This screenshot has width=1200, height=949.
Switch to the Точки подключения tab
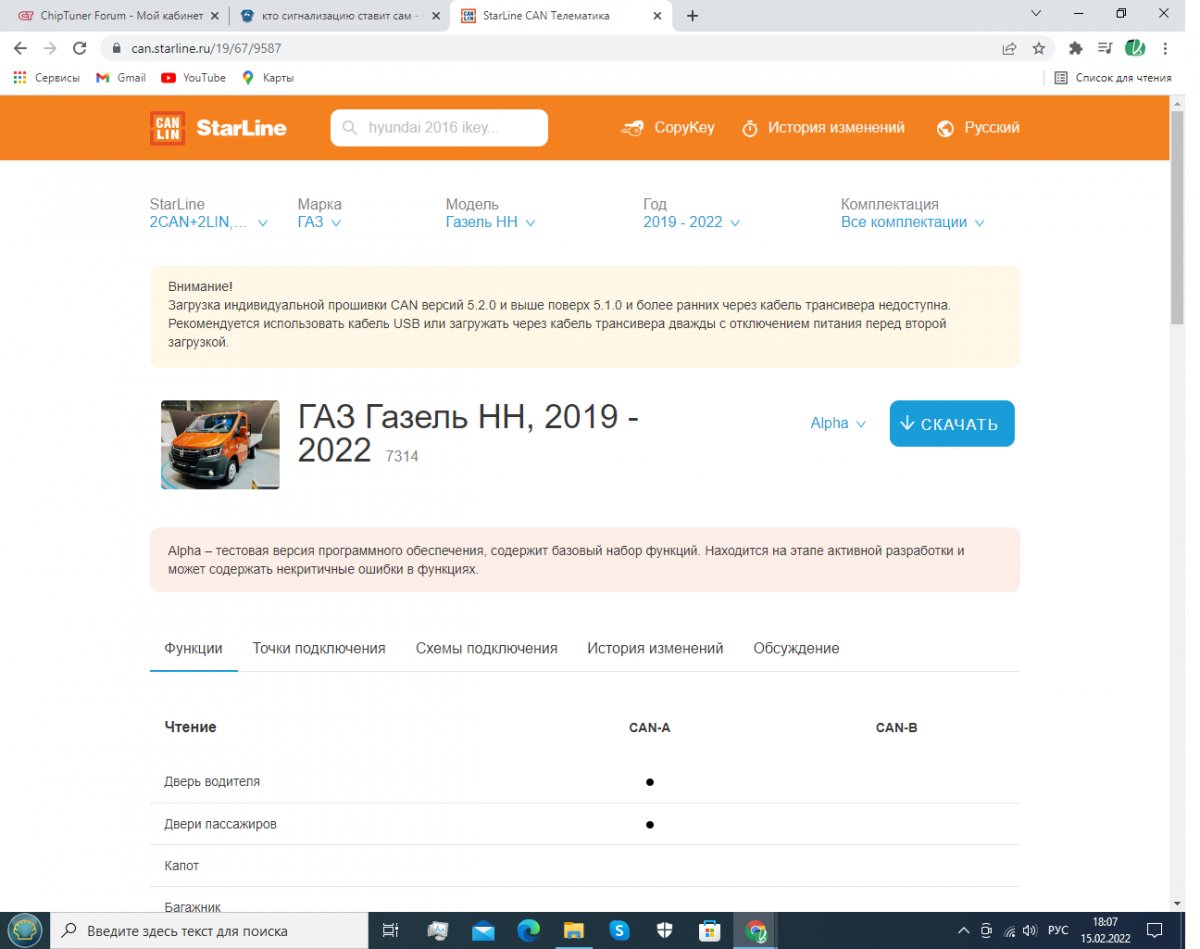318,648
